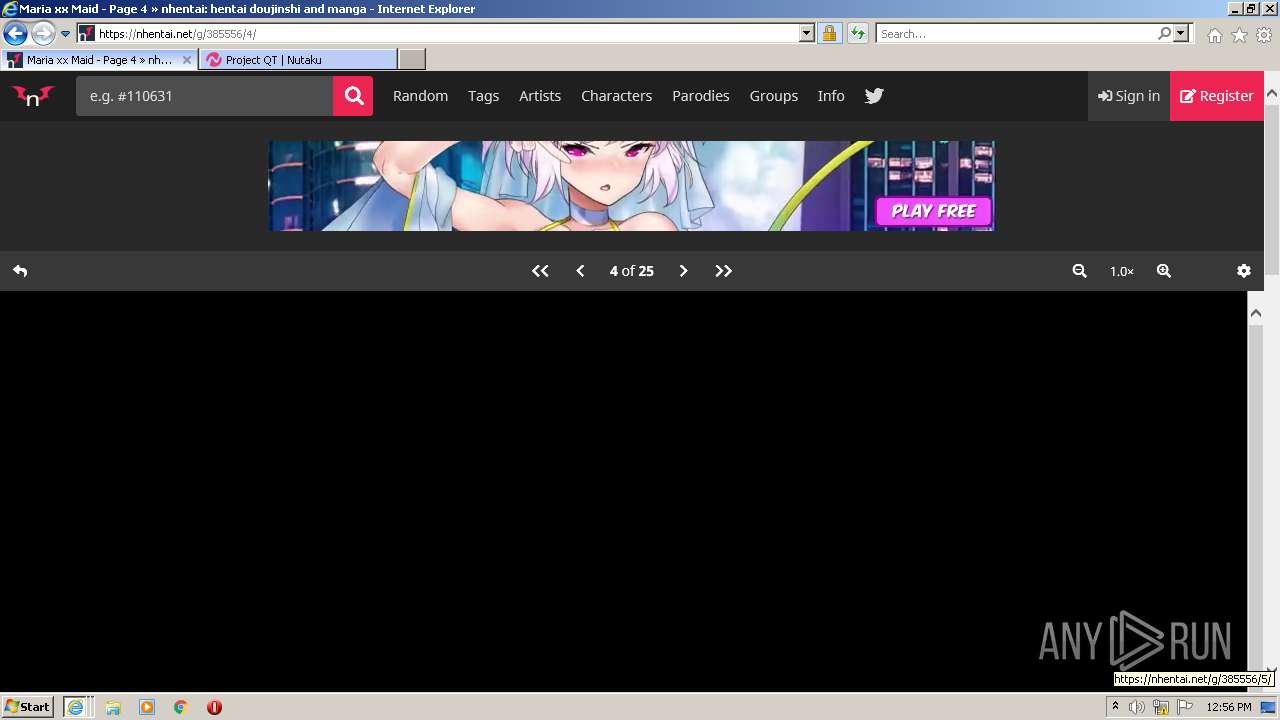This screenshot has height=720, width=1280.
Task: Return to gallery with the back-arrow icon
Action: (x=20, y=271)
